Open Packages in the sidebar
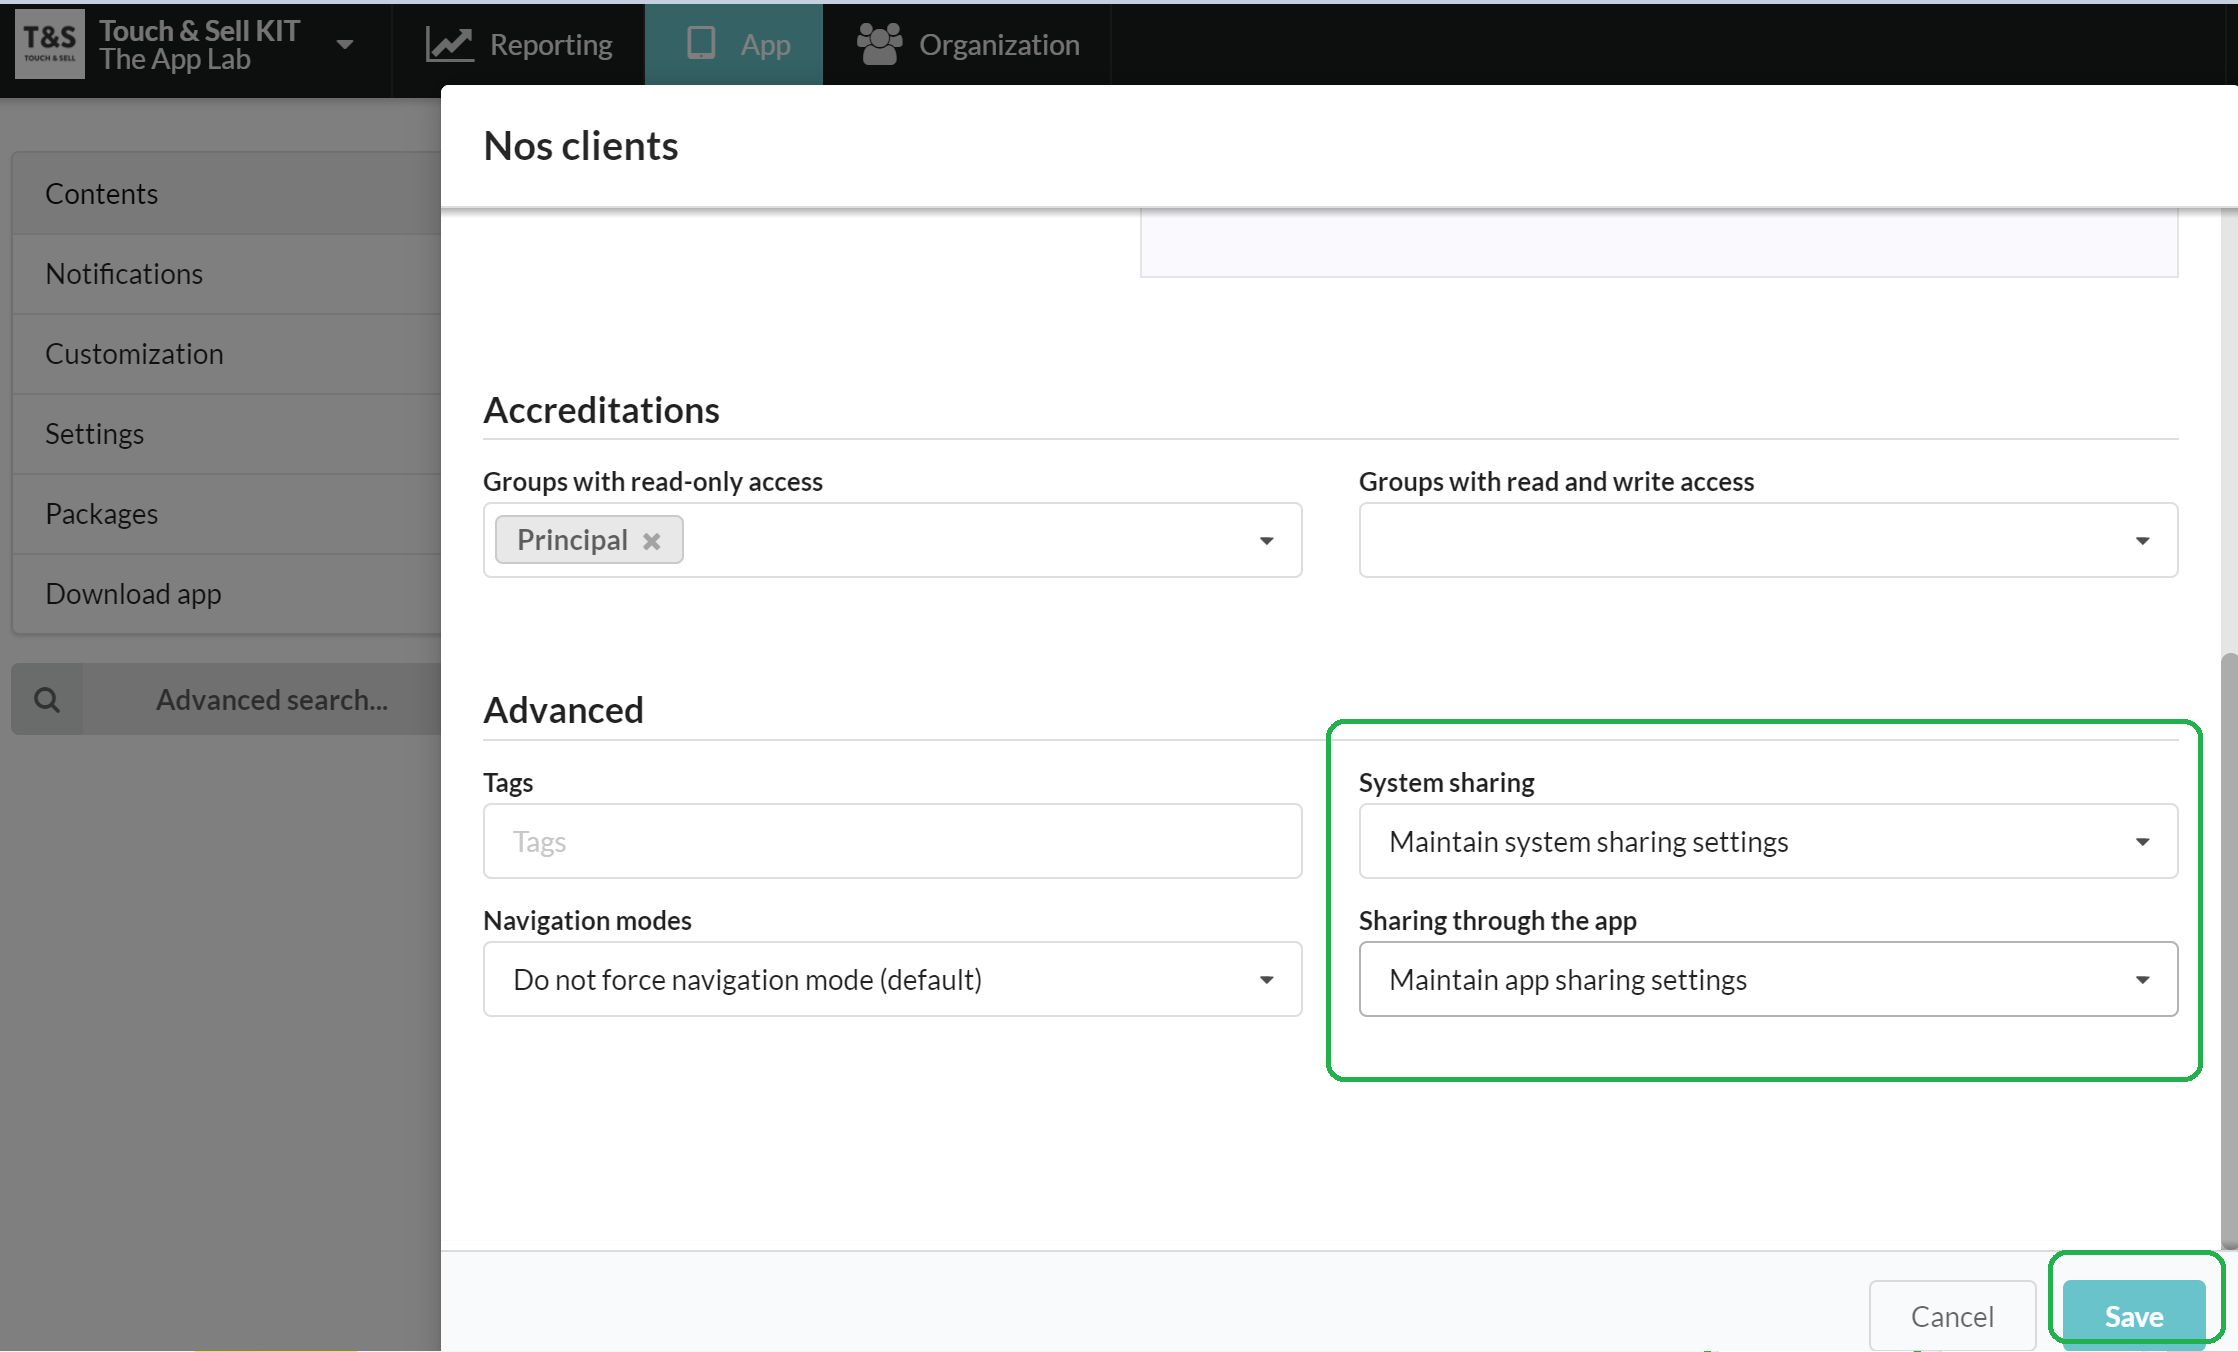 (227, 514)
